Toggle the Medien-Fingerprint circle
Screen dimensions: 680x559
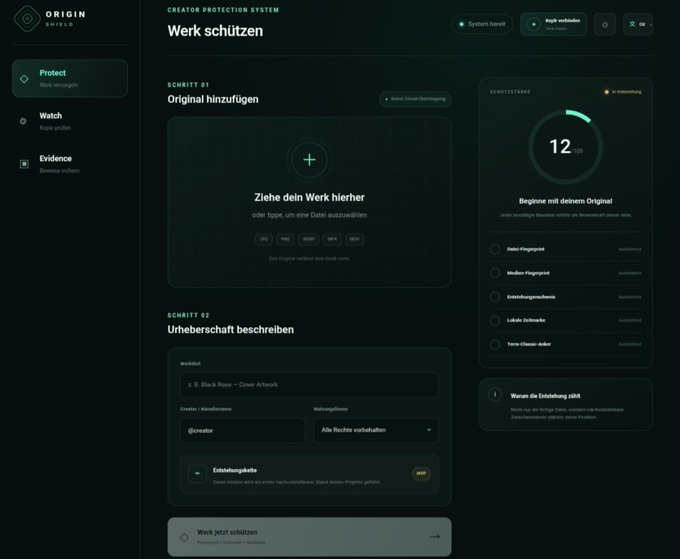[x=495, y=273]
